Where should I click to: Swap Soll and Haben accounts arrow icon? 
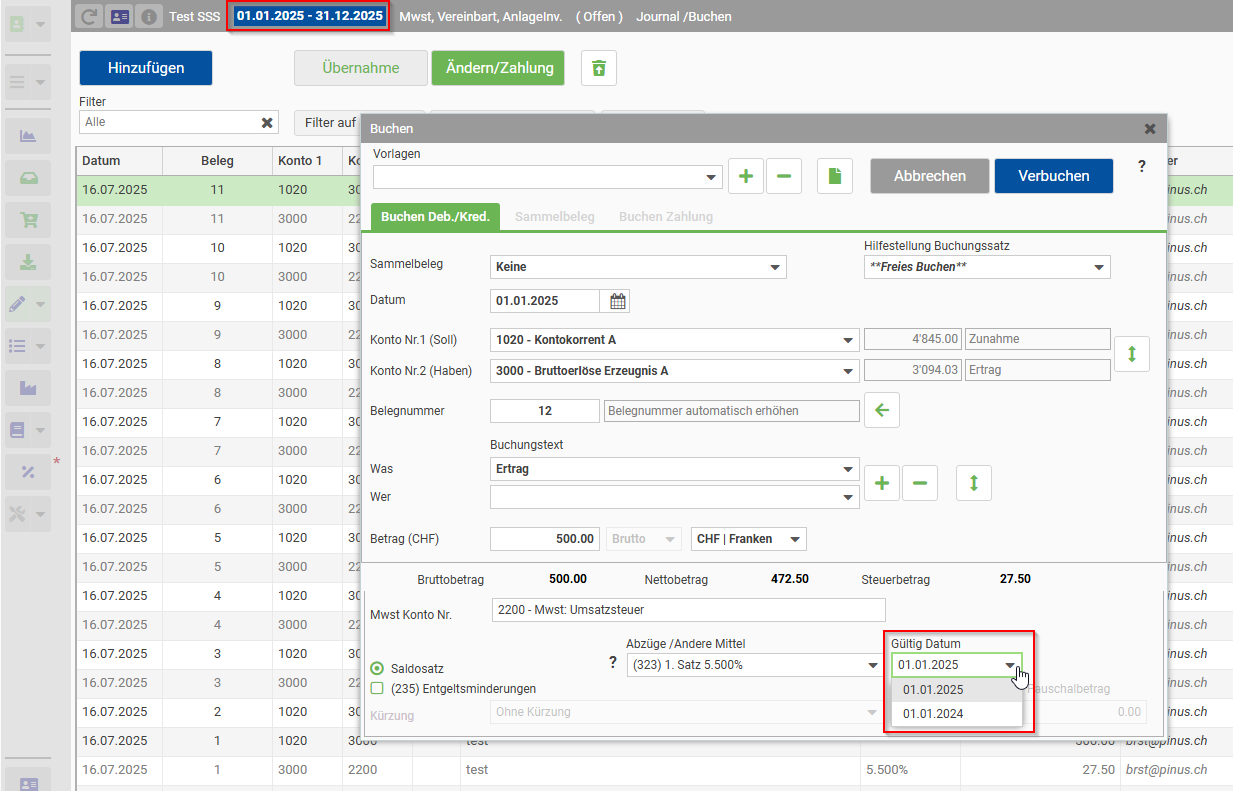pyautogui.click(x=1132, y=354)
